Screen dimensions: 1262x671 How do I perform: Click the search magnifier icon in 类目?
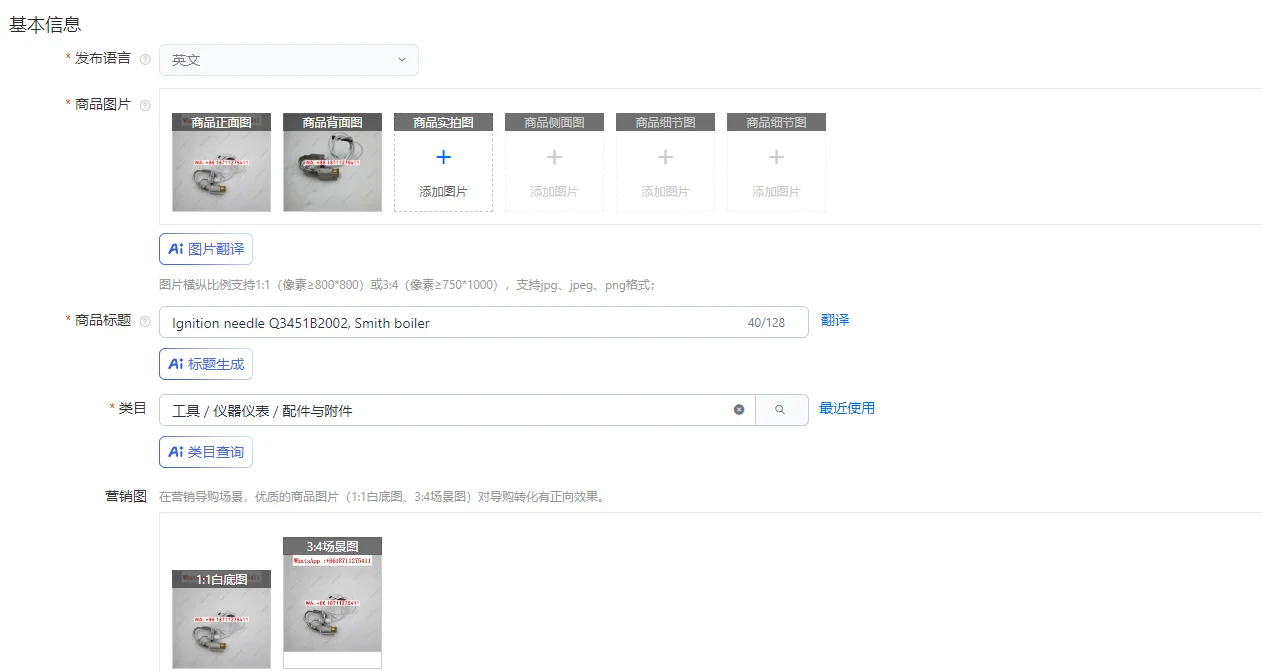tap(781, 410)
